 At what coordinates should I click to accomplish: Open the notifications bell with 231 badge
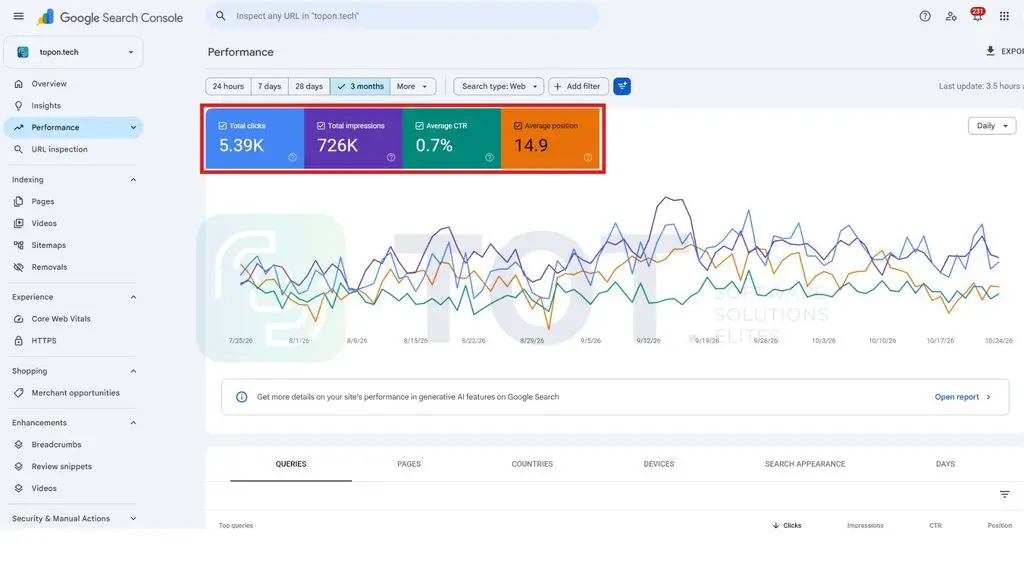click(x=977, y=16)
